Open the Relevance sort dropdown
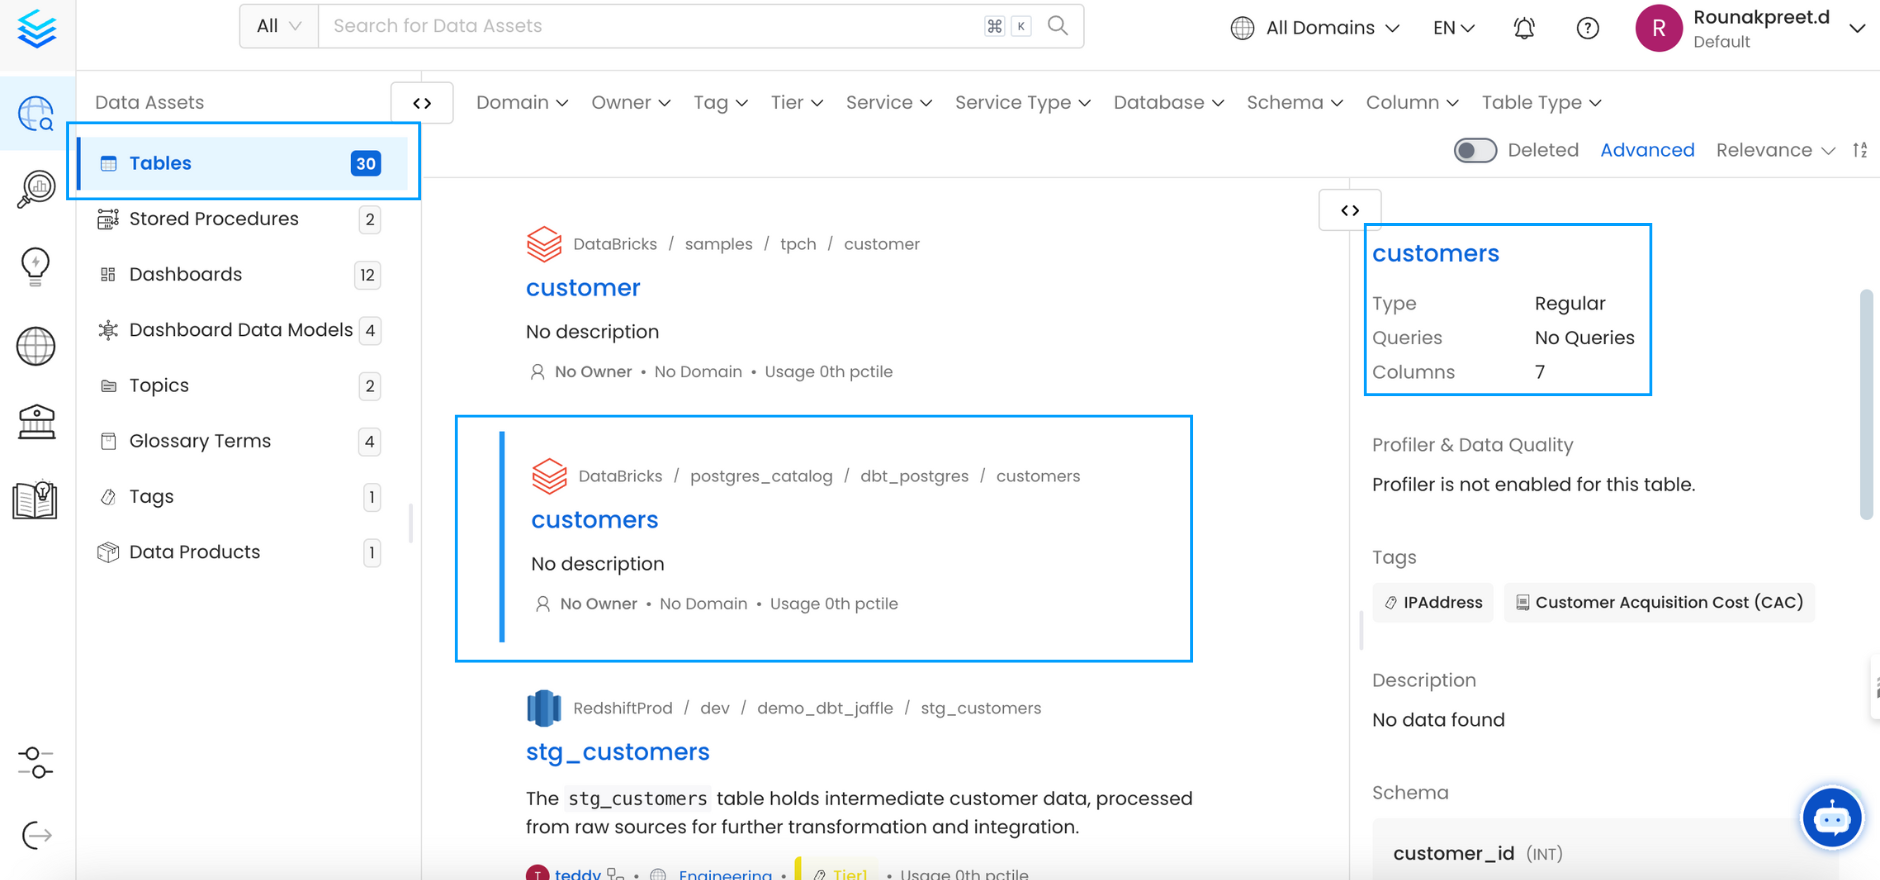Viewport: 1880px width, 880px height. pos(1775,150)
